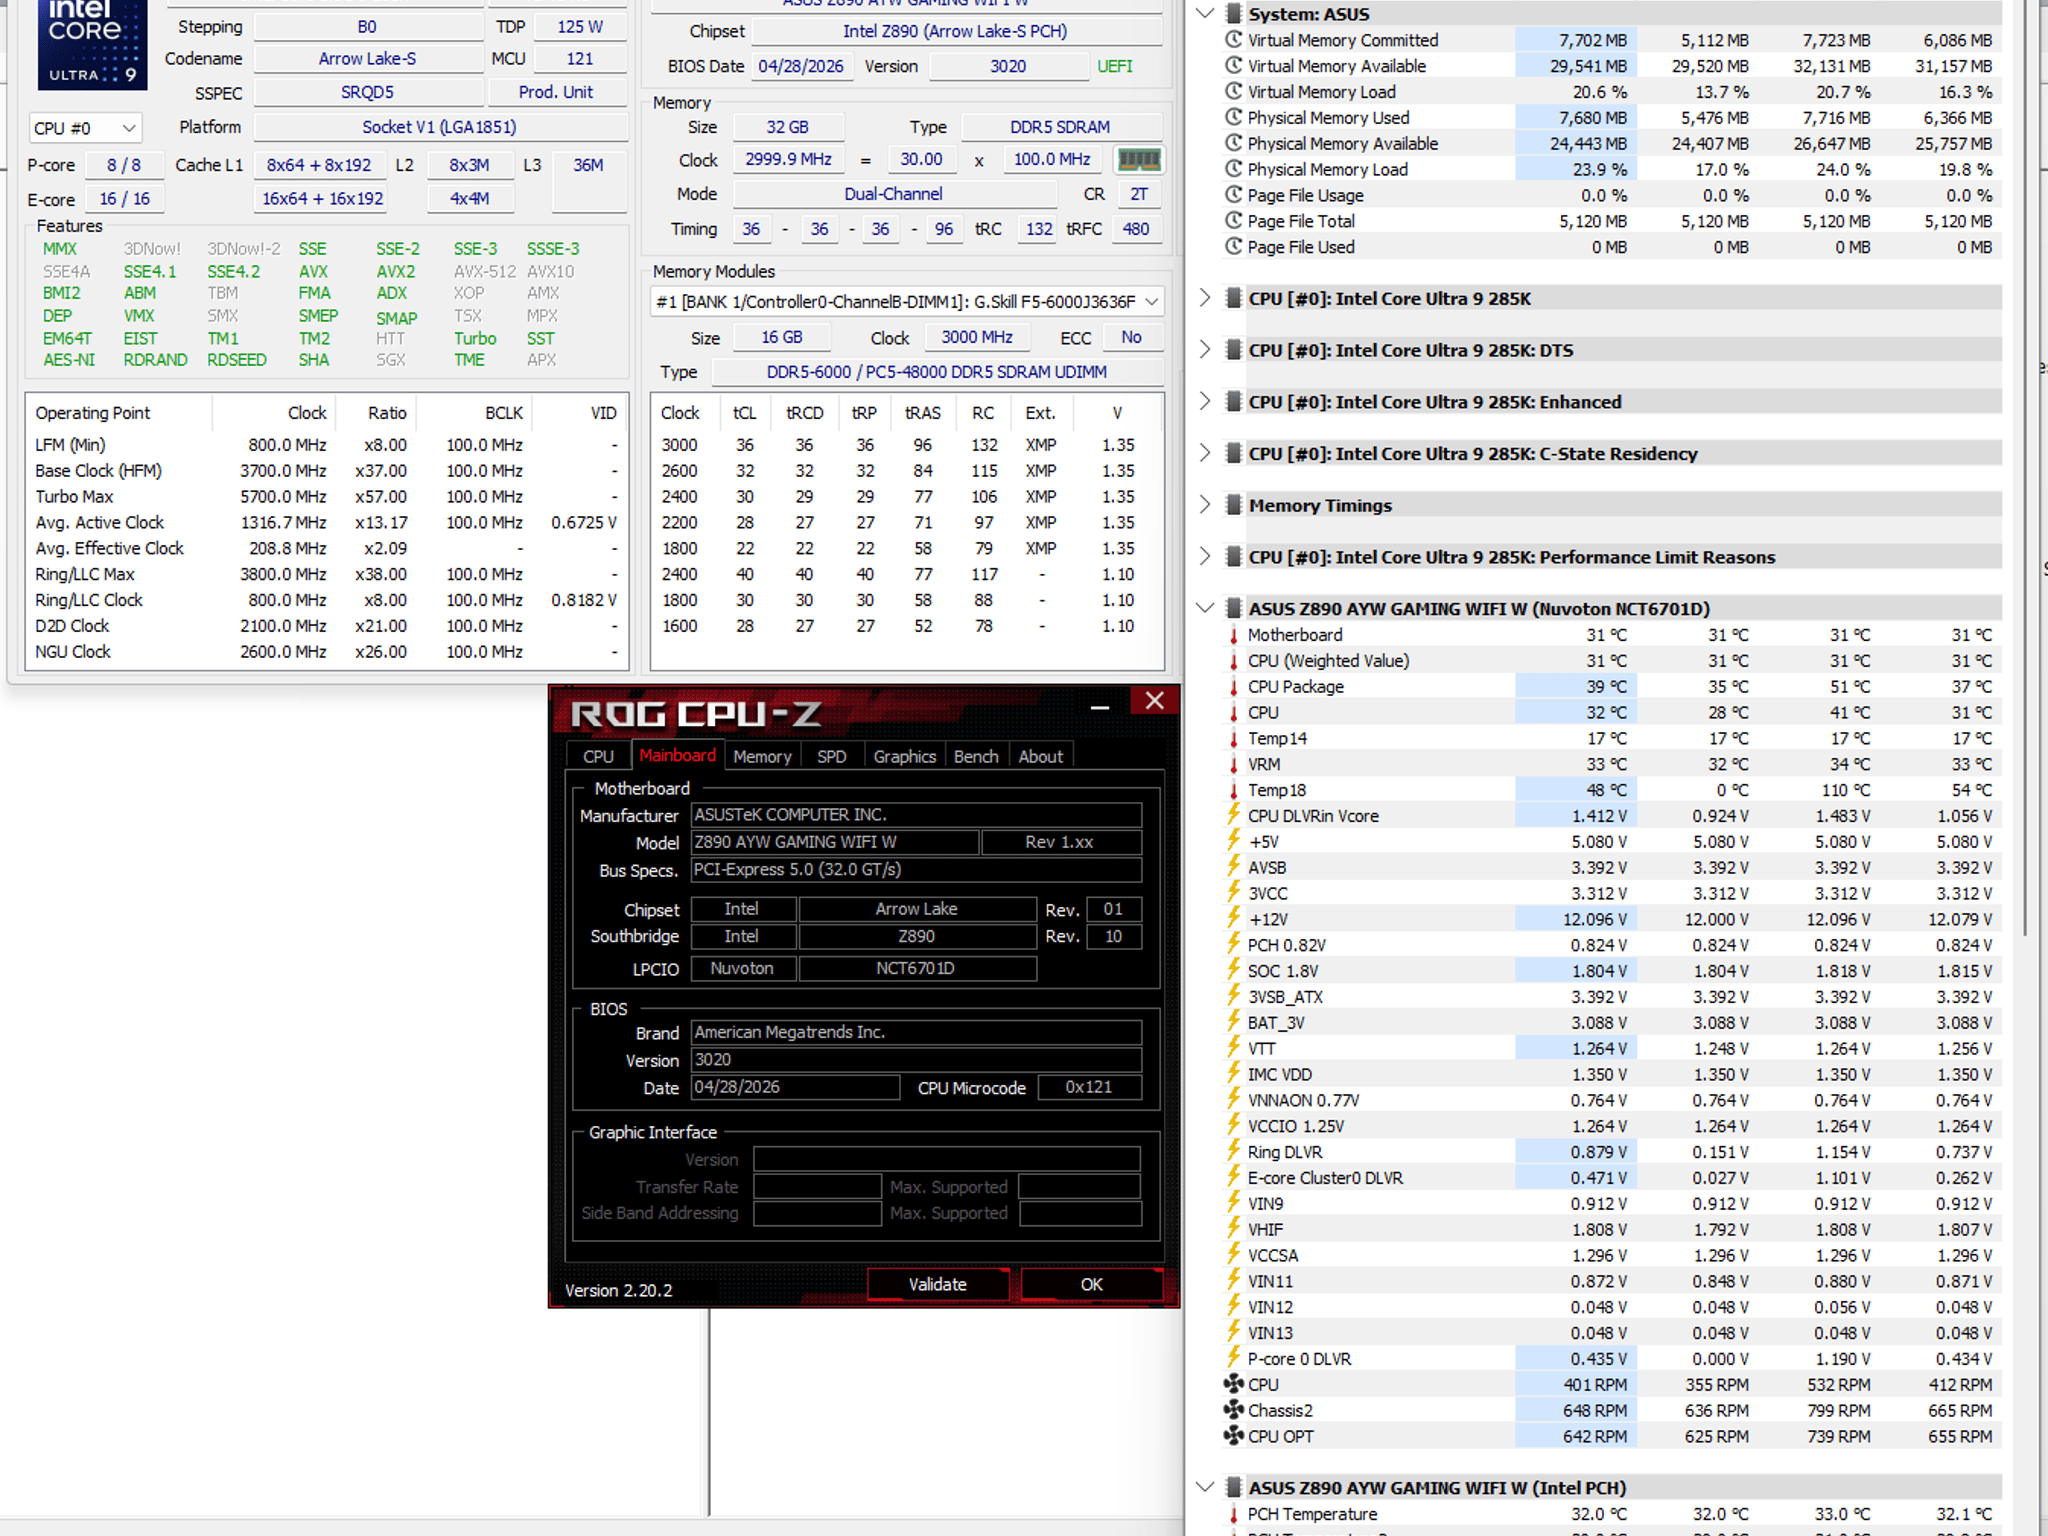Click the Manufacturer field ASUSTeK COMPUTER INC.

point(915,814)
